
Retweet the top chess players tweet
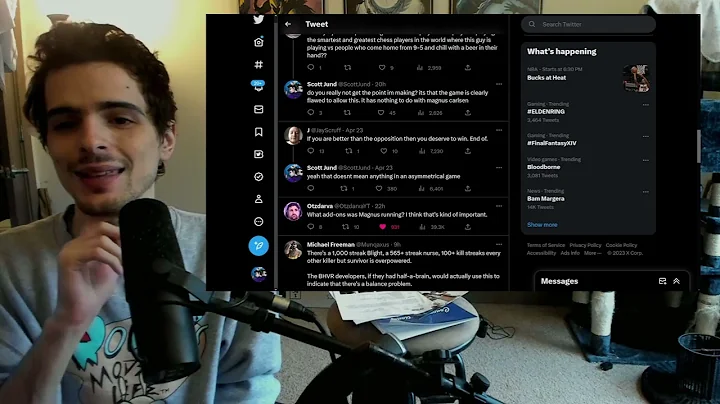click(348, 67)
